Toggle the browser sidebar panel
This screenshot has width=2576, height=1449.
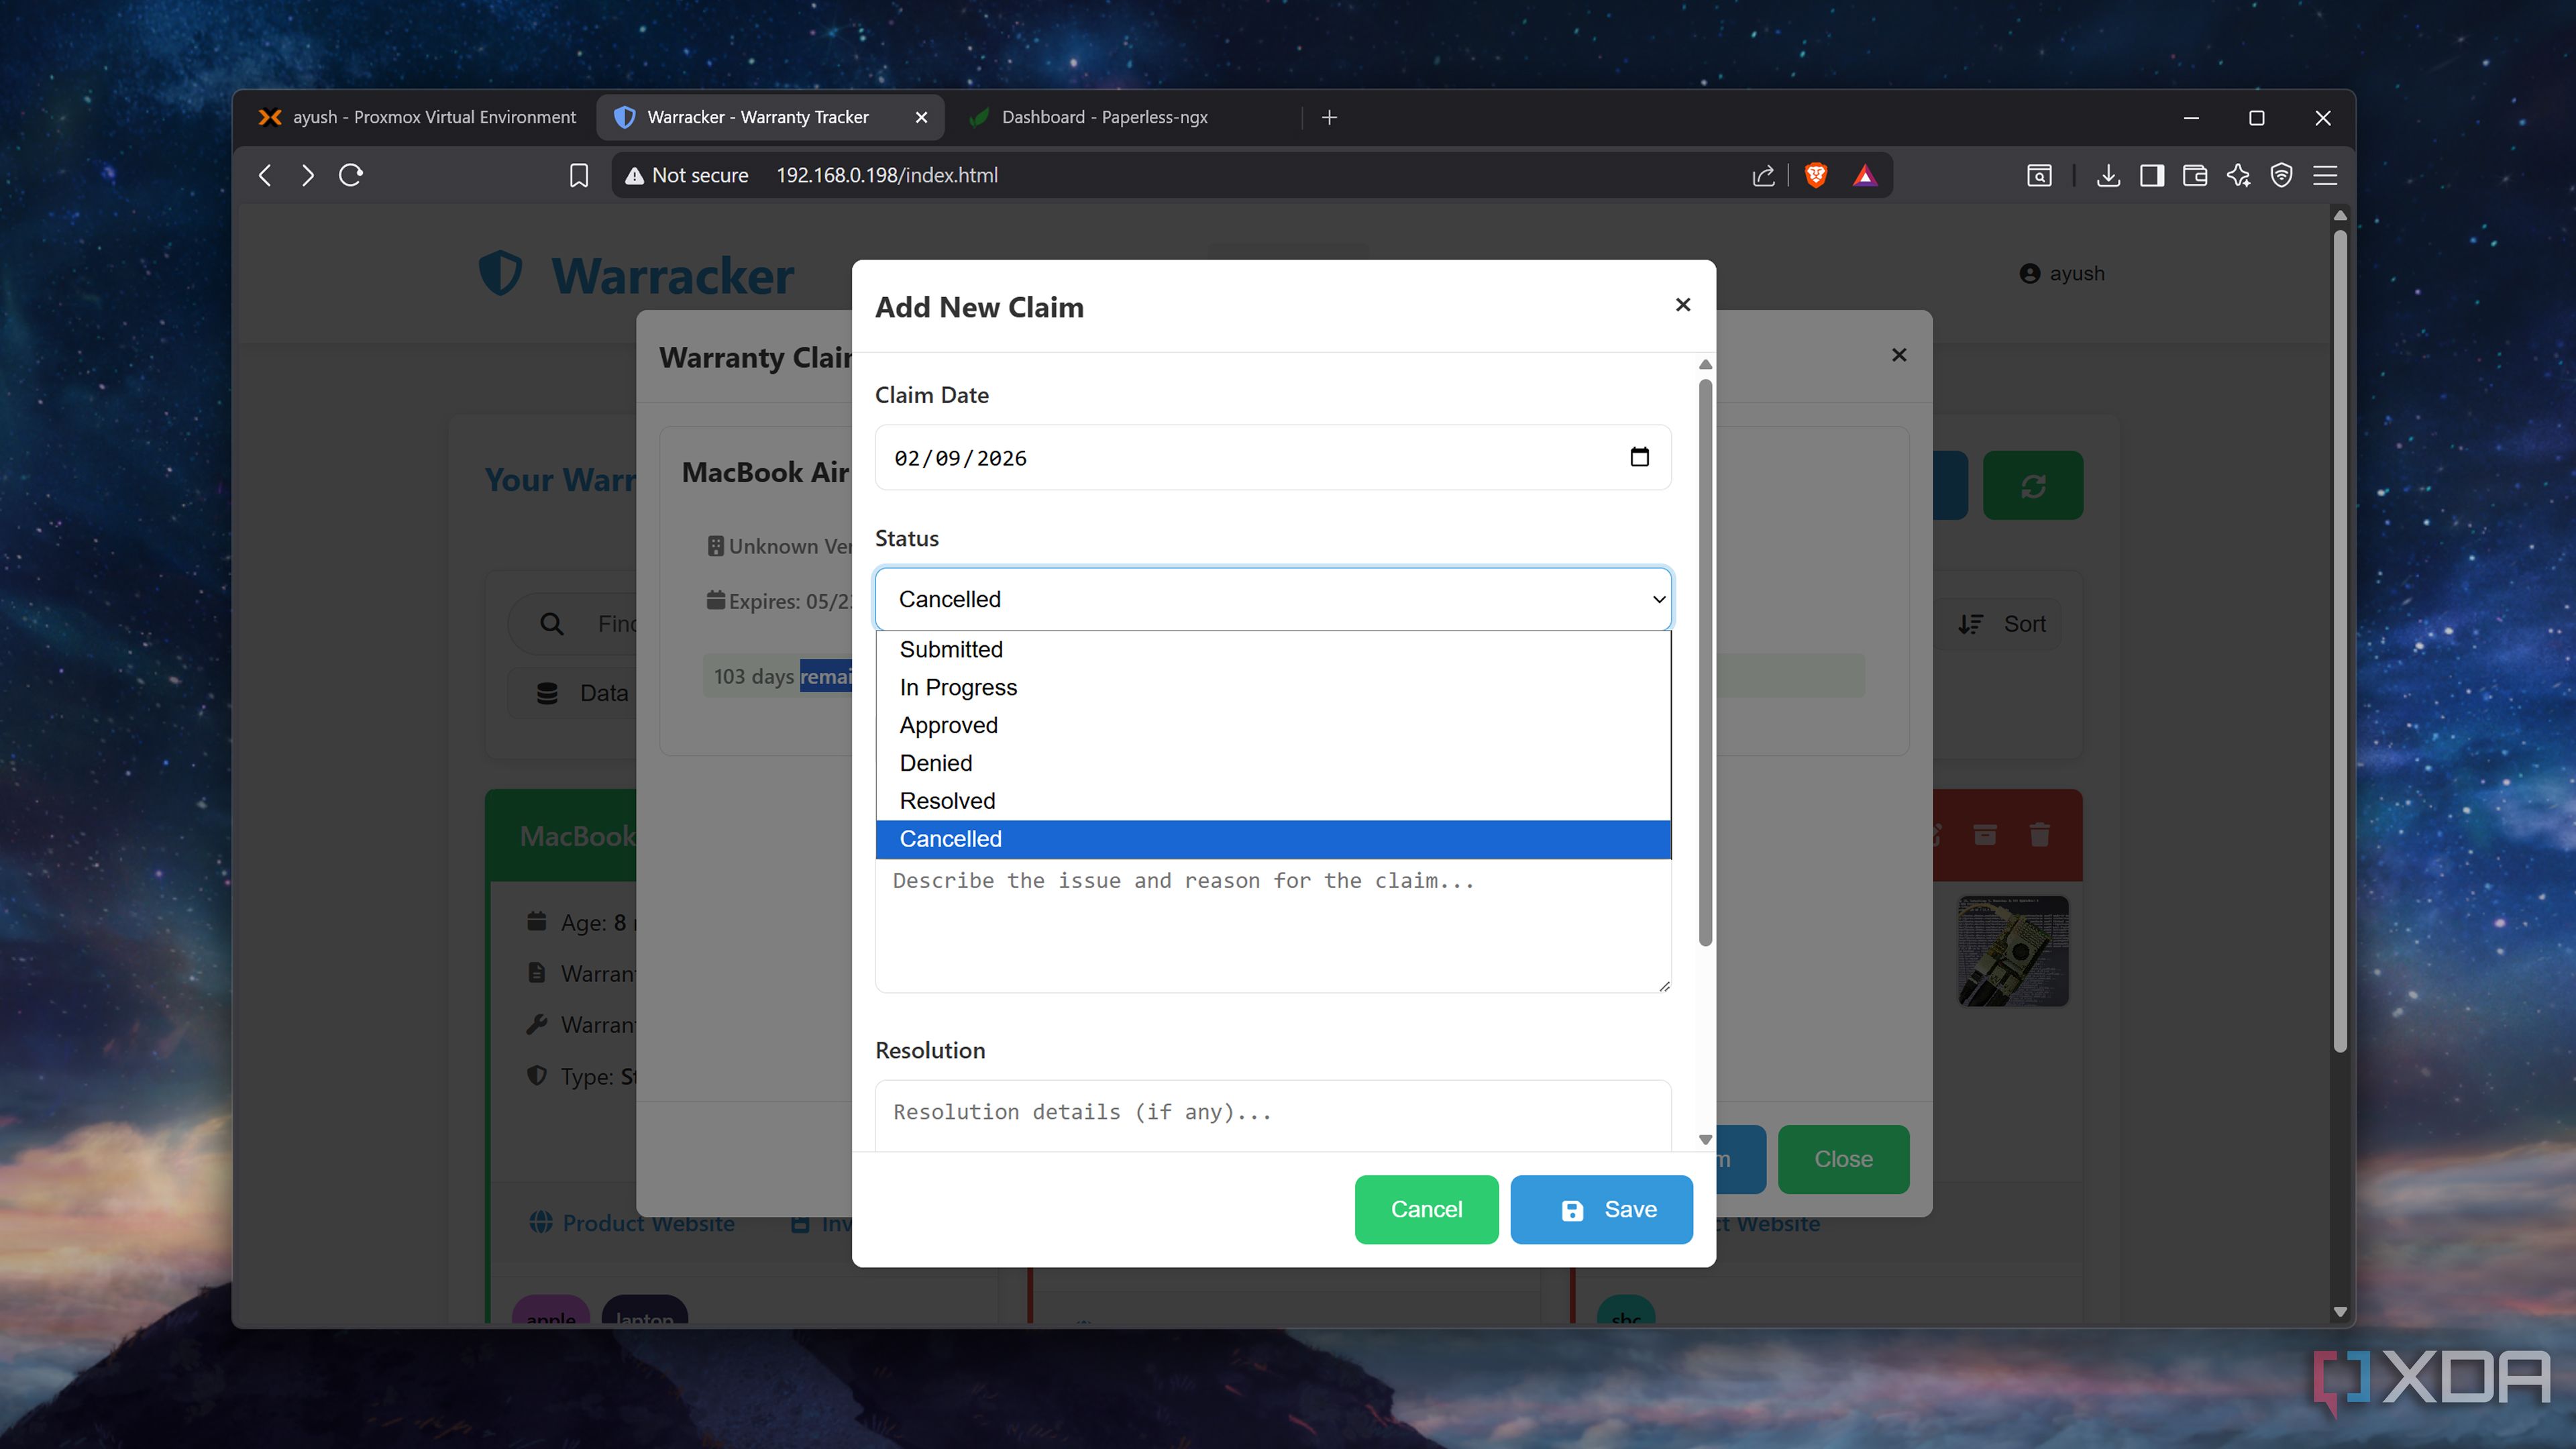point(2152,175)
